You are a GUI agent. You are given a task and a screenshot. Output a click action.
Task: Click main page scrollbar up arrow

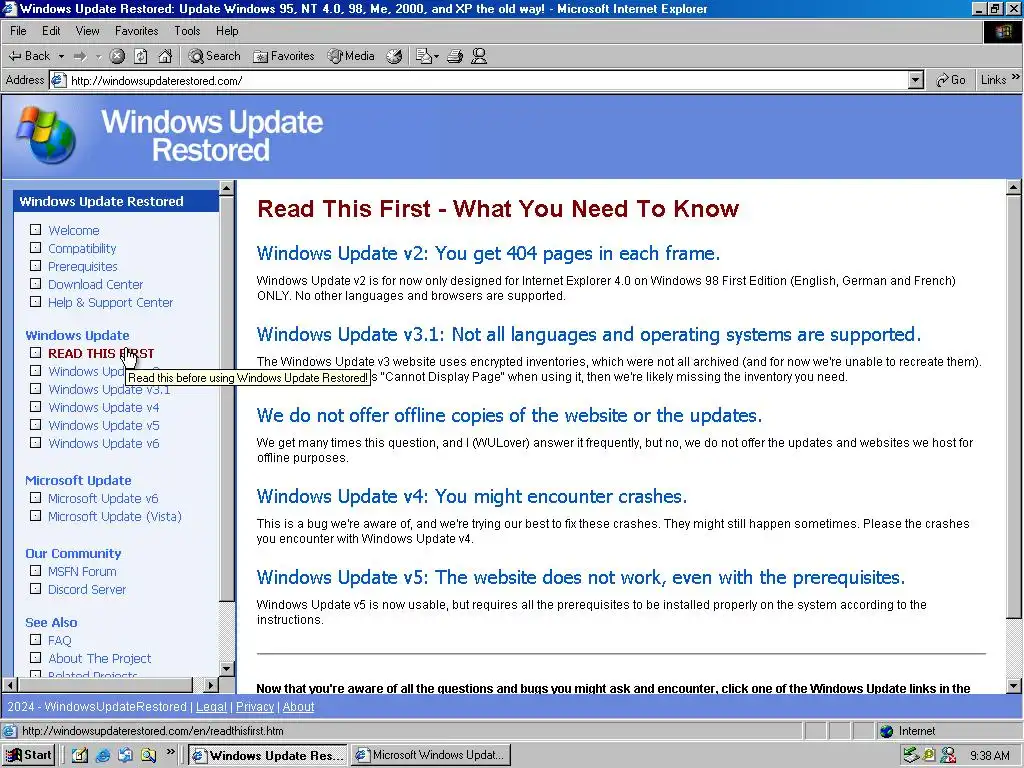coord(1014,188)
